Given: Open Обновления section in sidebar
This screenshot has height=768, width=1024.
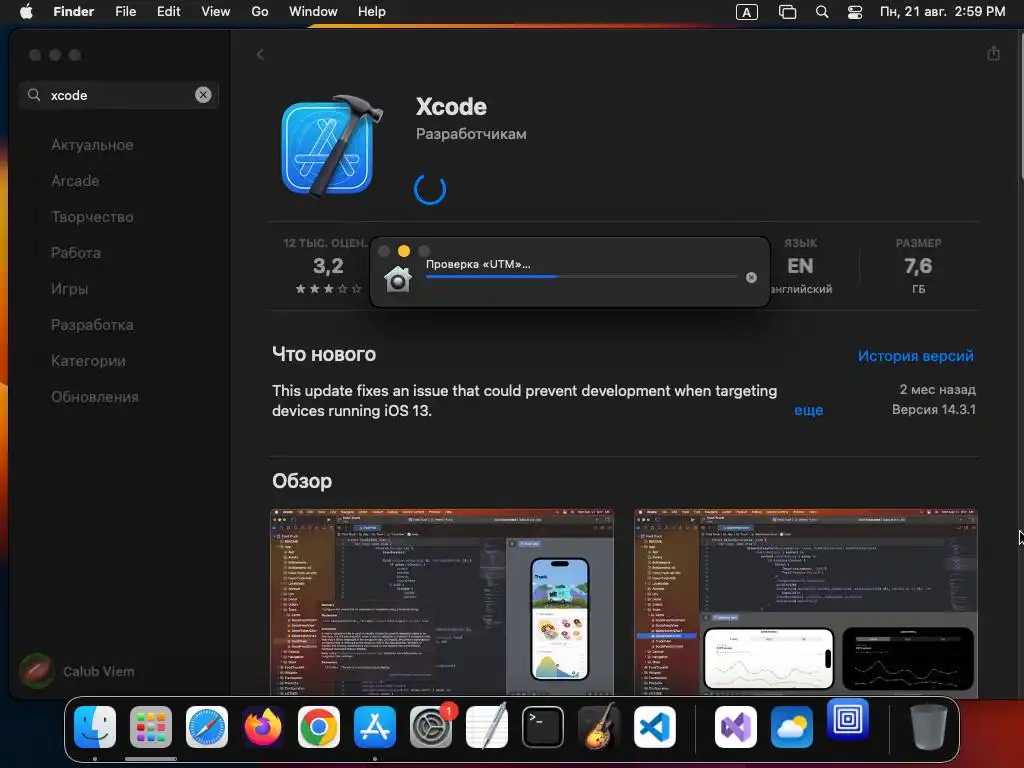Looking at the screenshot, I should coord(95,396).
